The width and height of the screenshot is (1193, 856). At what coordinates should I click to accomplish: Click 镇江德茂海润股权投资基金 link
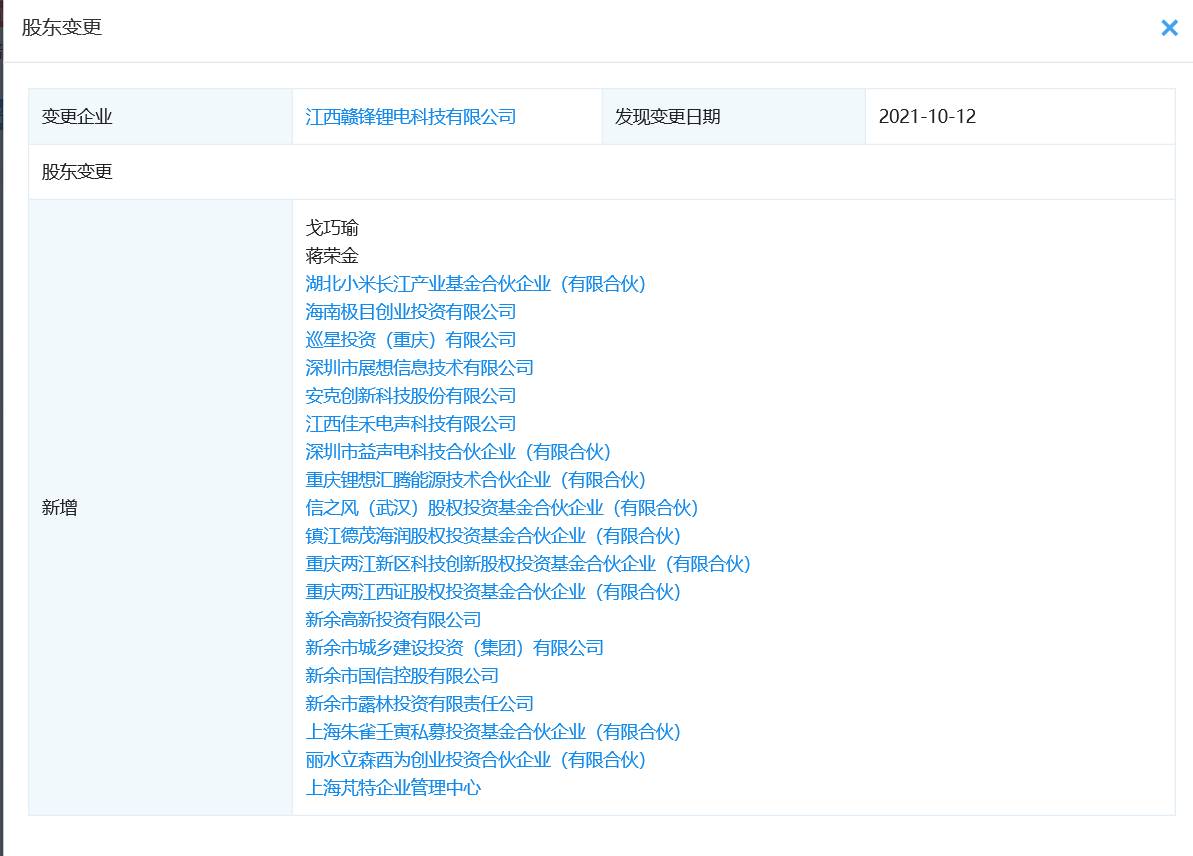[493, 536]
